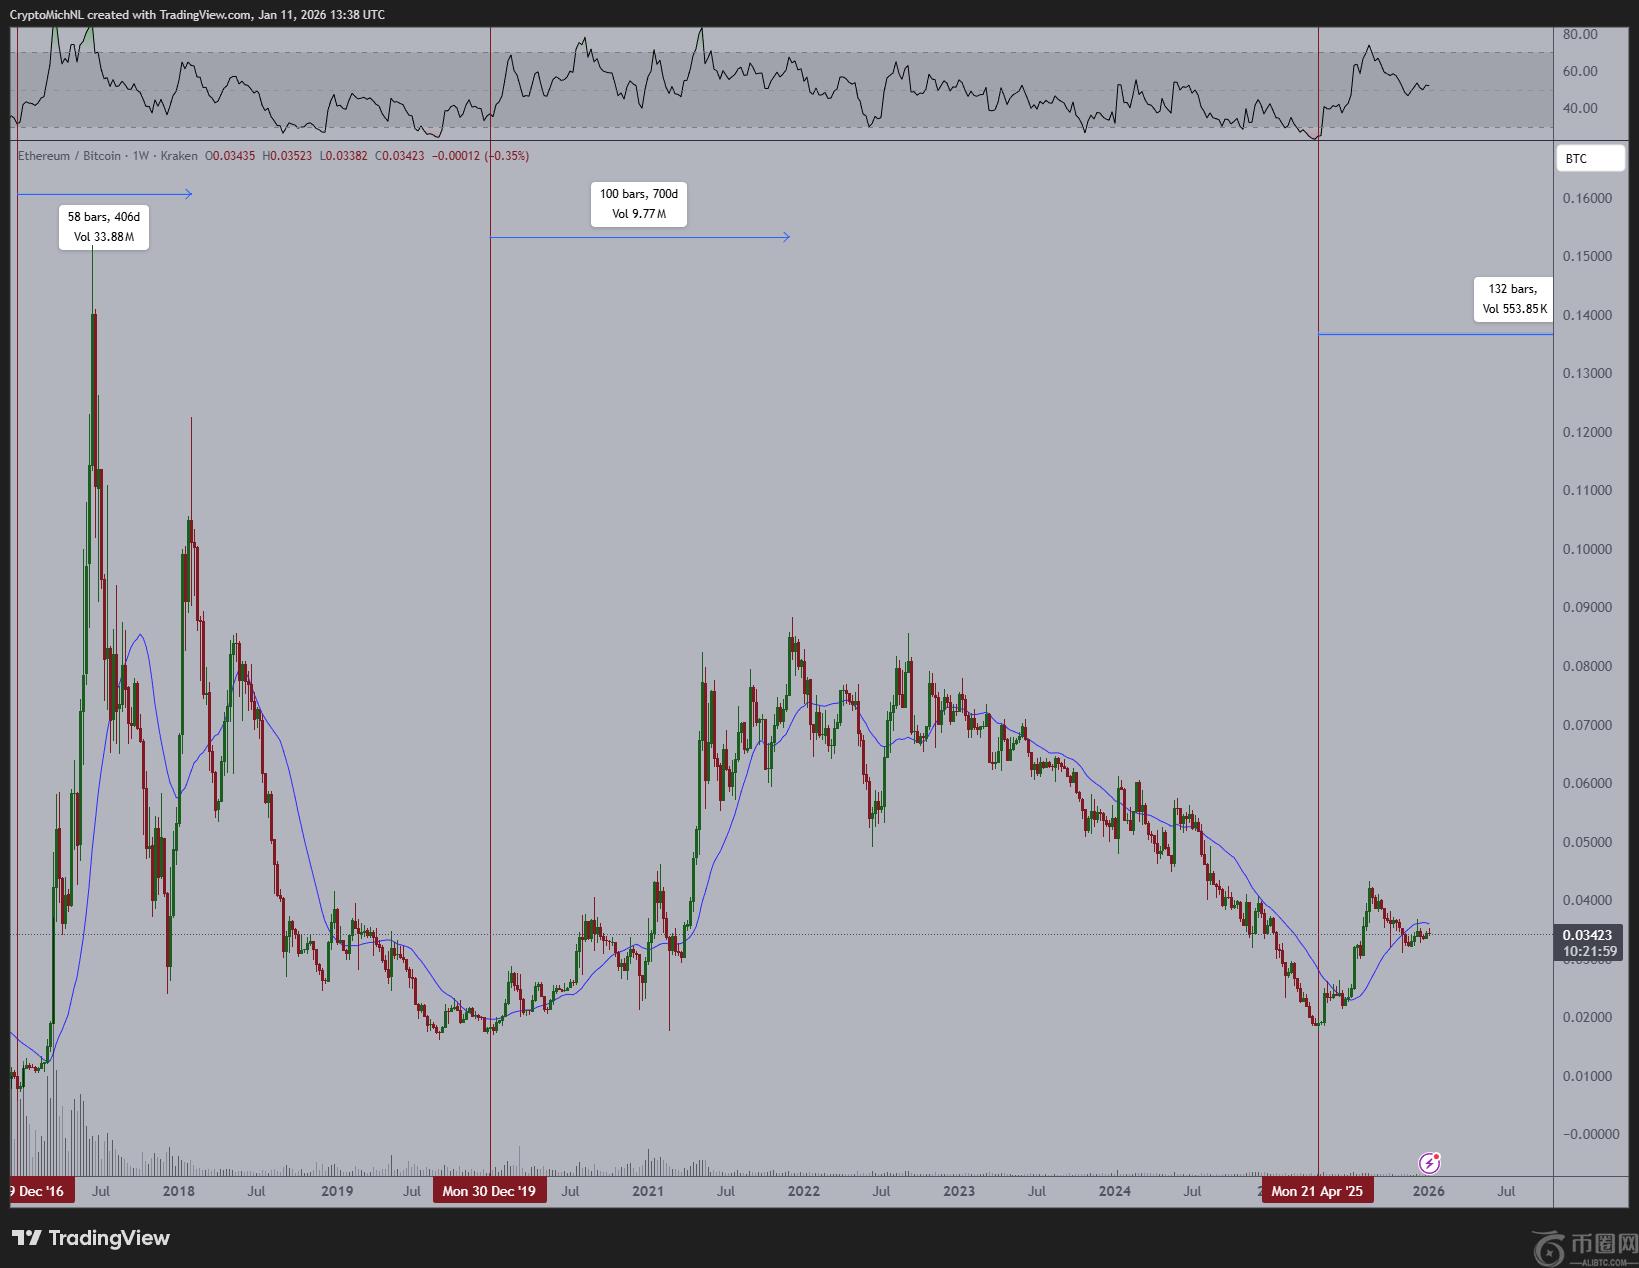Click the 2026 label on time axis
Screen dimensions: 1639x1268
click(x=1428, y=1191)
